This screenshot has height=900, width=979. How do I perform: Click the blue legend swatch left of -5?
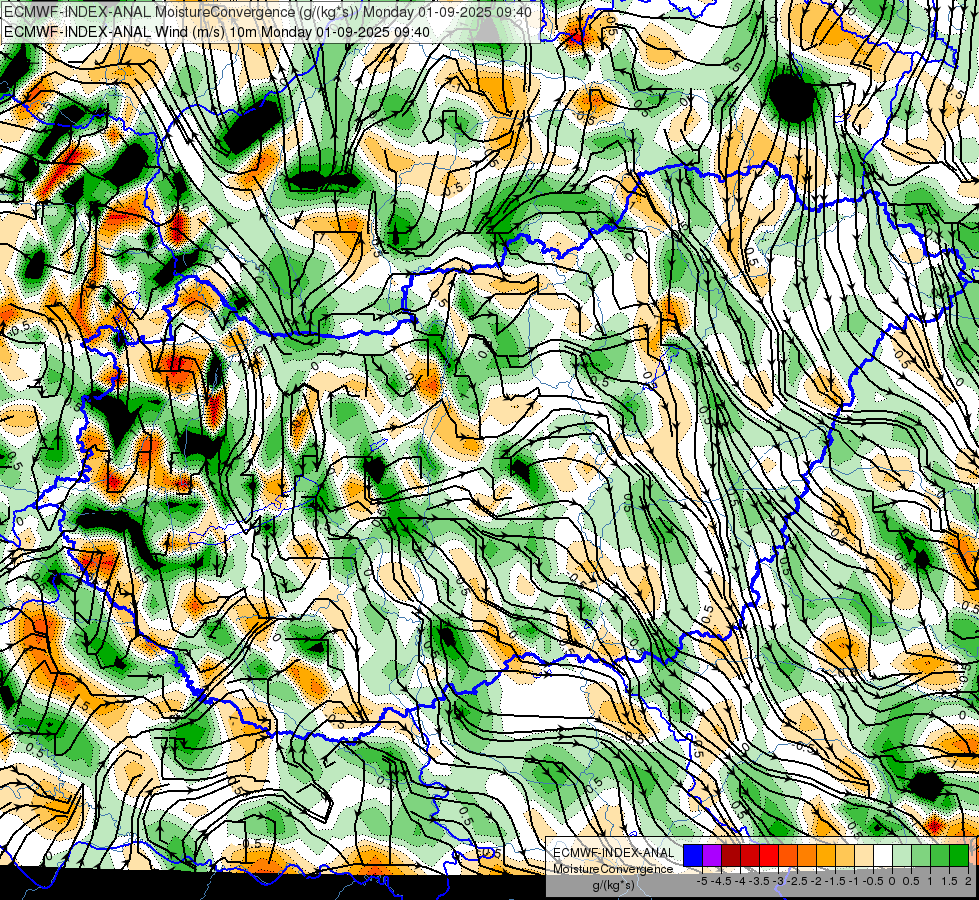click(x=693, y=855)
